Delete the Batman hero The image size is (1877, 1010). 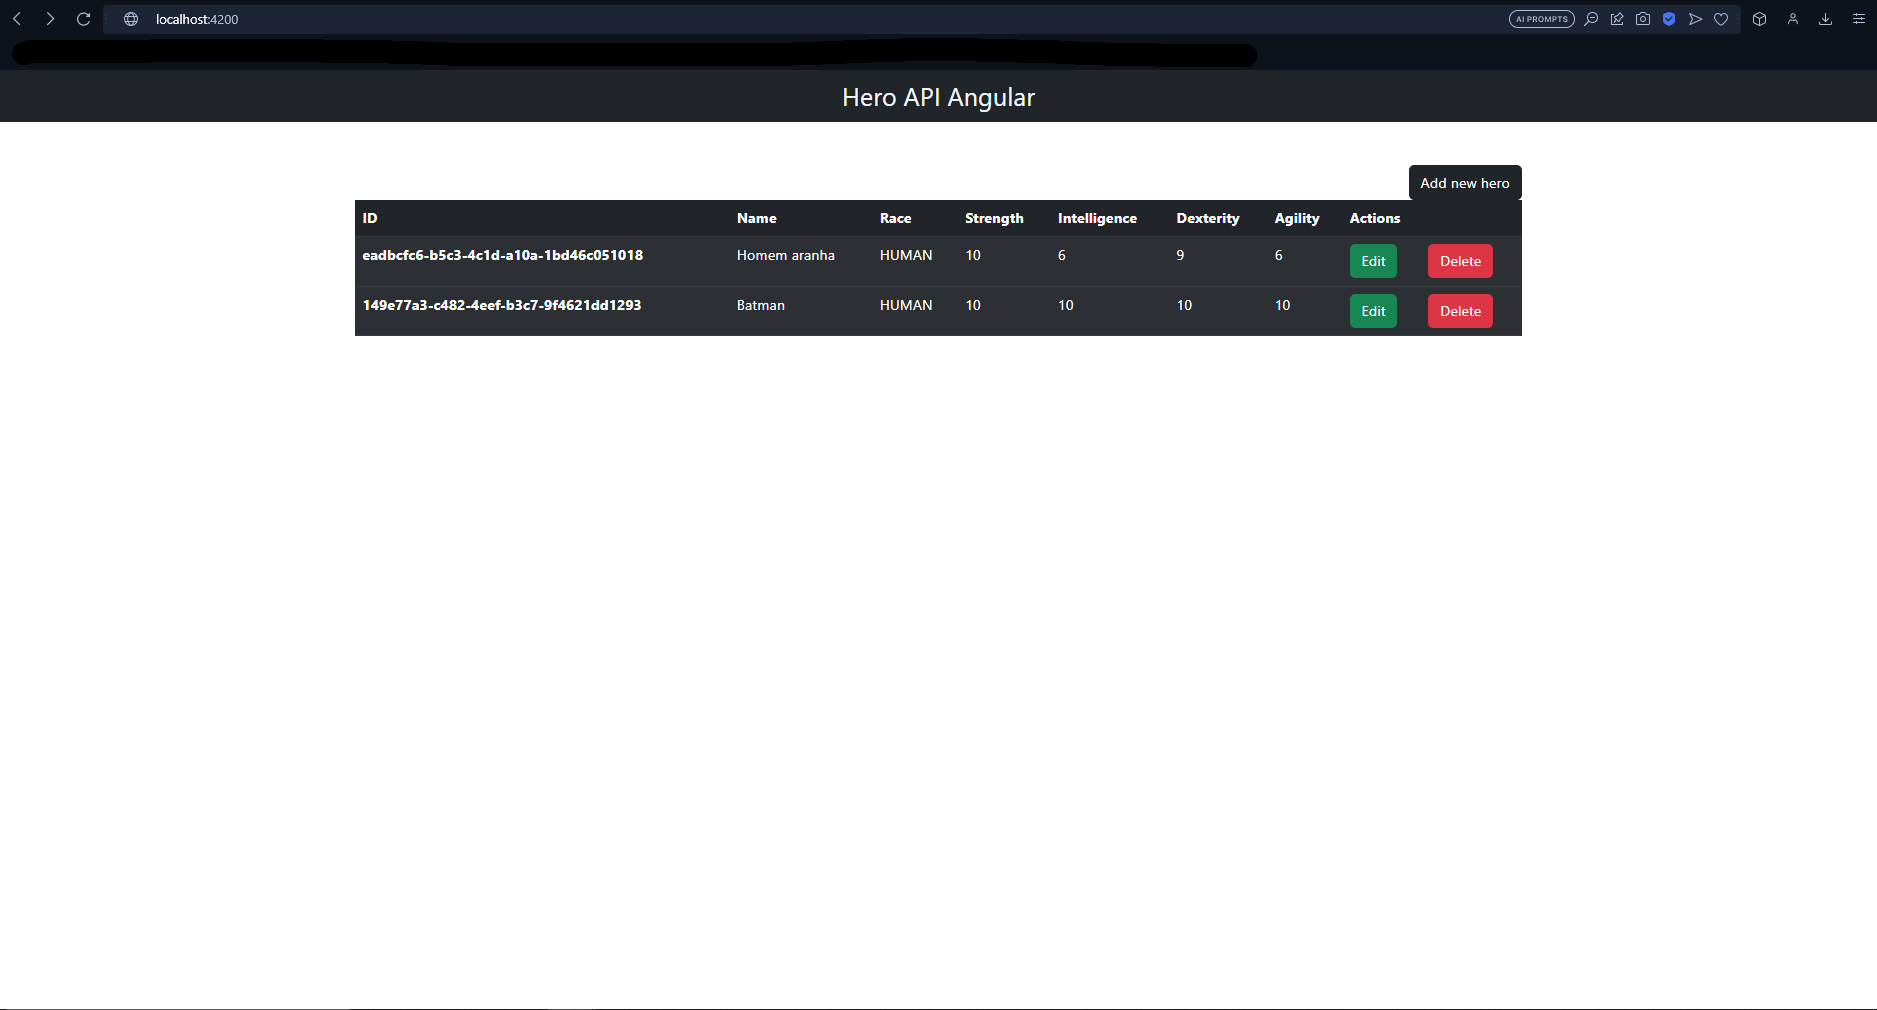(1460, 311)
